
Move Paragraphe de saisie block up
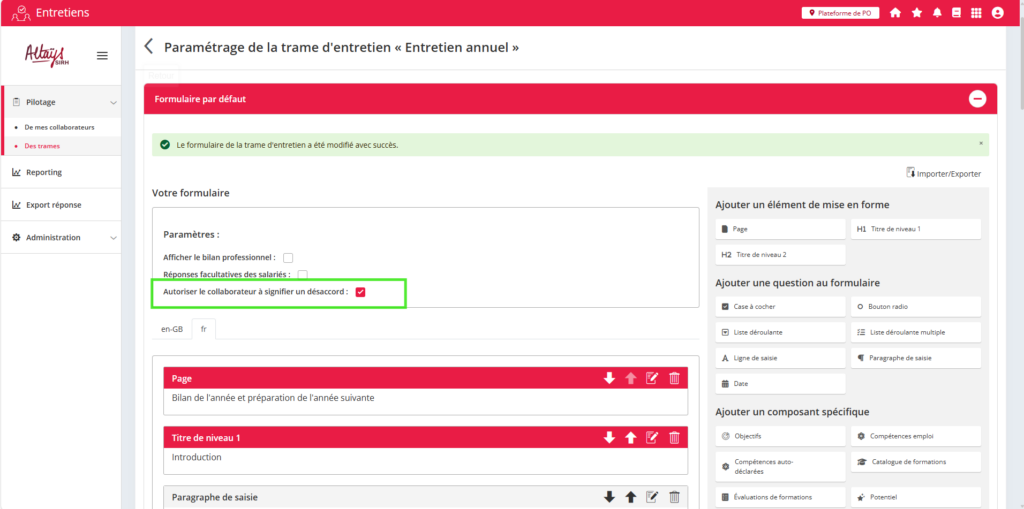coord(631,496)
